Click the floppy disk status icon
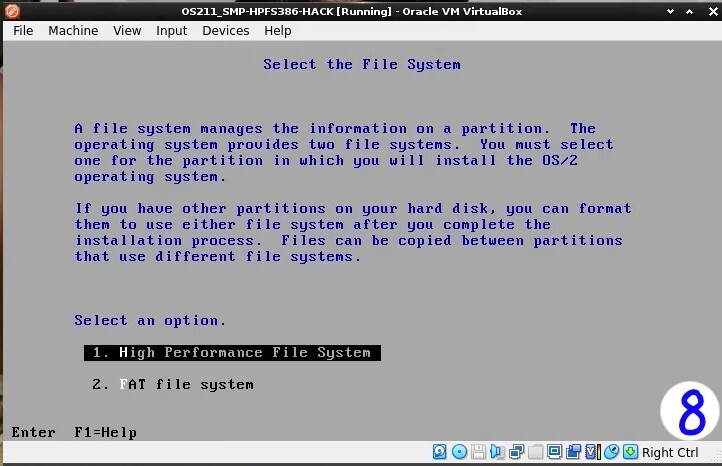This screenshot has height=466, width=722. (478, 452)
